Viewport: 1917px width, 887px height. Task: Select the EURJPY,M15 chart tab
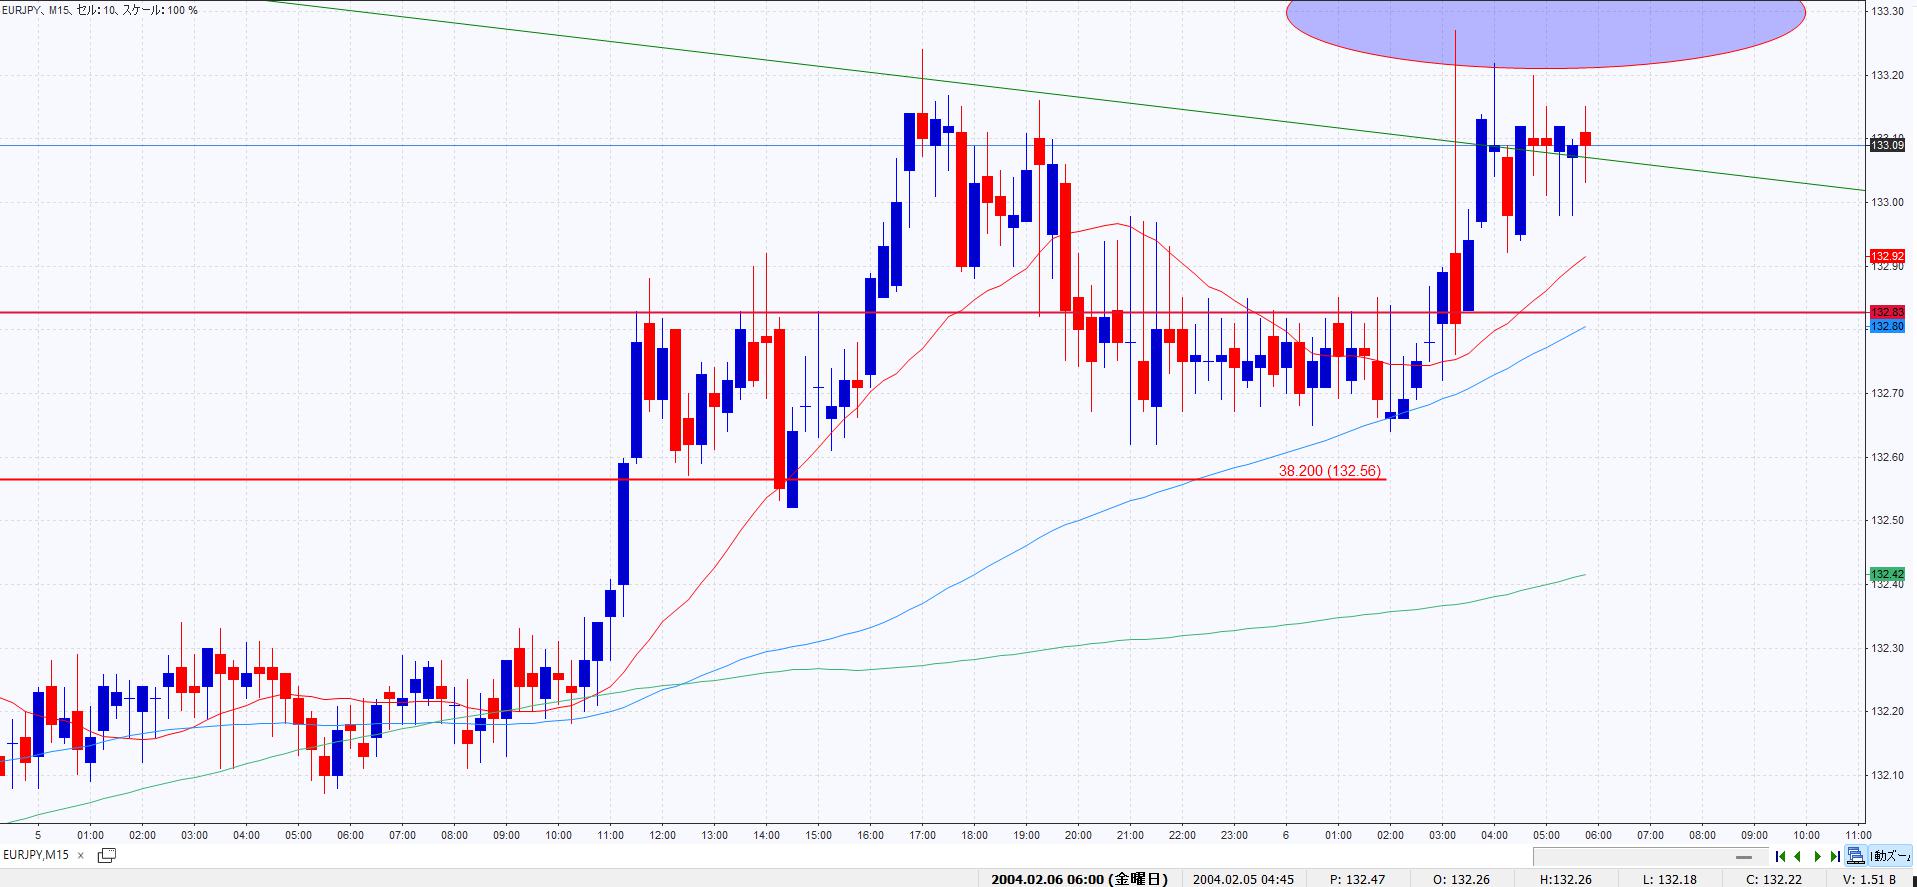coord(36,855)
